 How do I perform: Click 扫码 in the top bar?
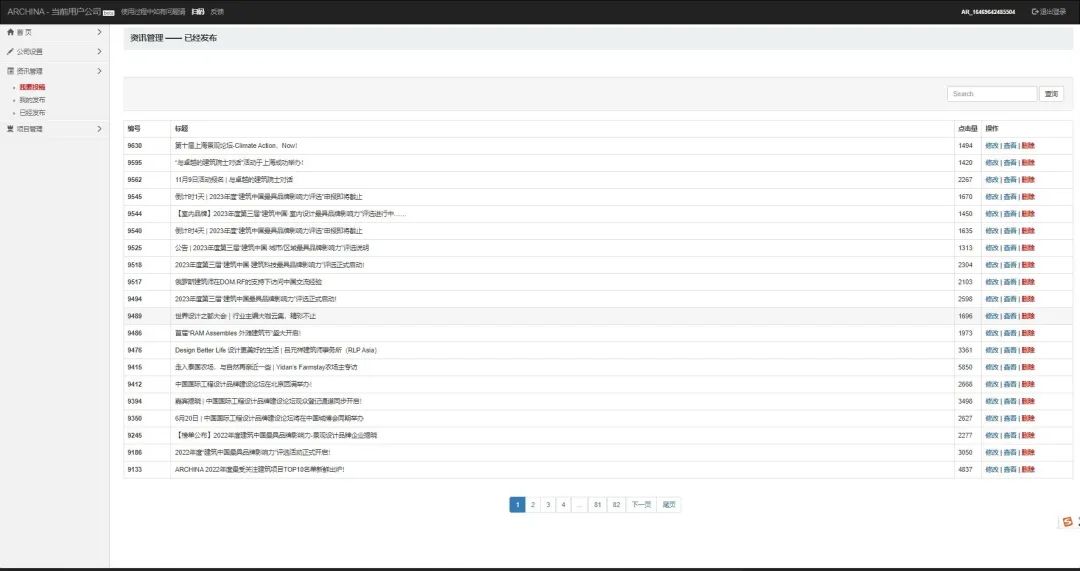click(198, 12)
